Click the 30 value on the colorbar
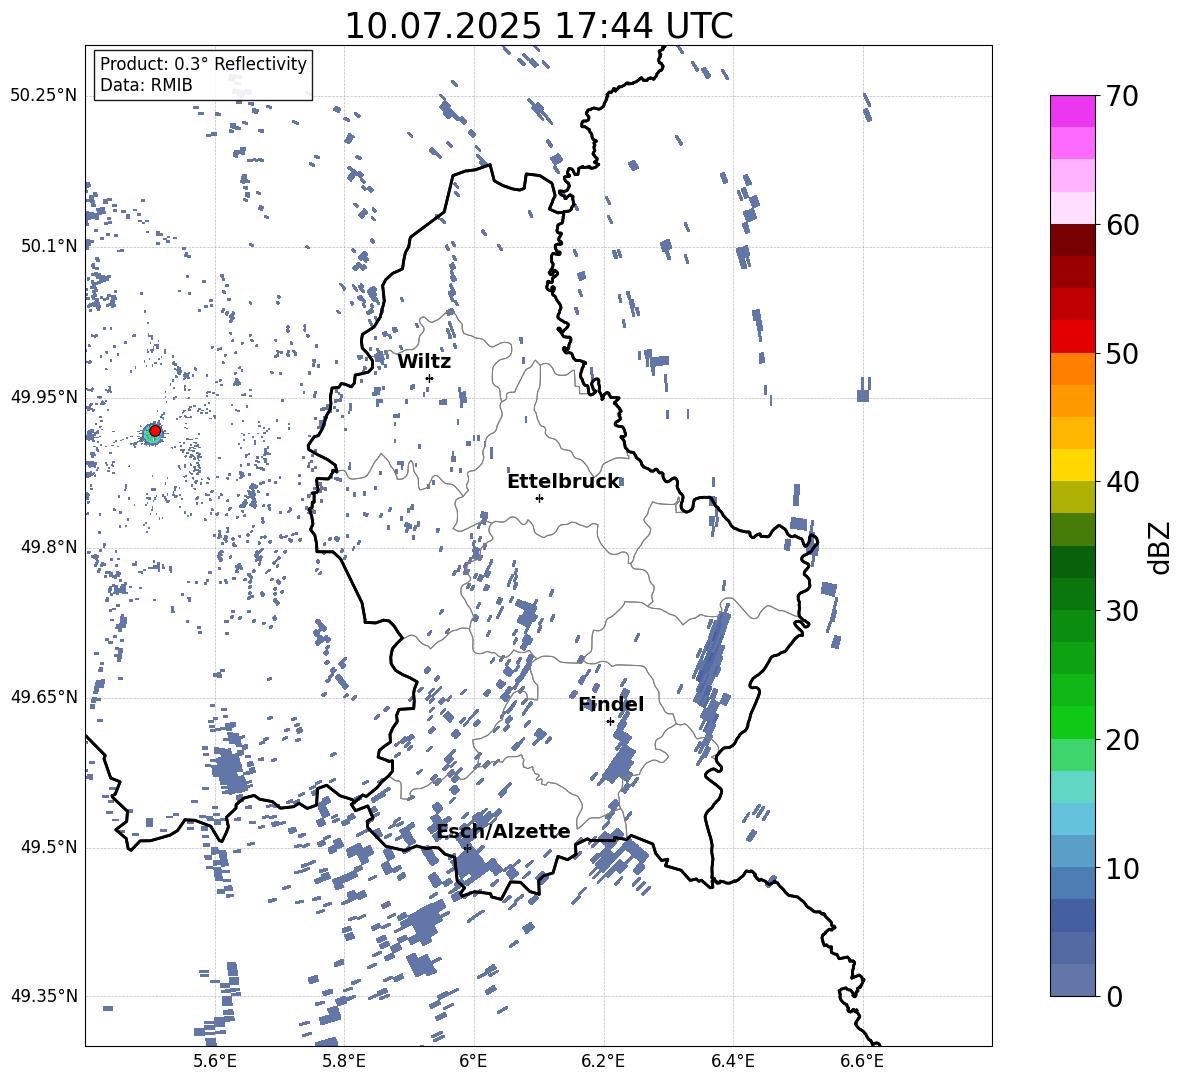Image resolution: width=1184 pixels, height=1081 pixels. point(1123,611)
